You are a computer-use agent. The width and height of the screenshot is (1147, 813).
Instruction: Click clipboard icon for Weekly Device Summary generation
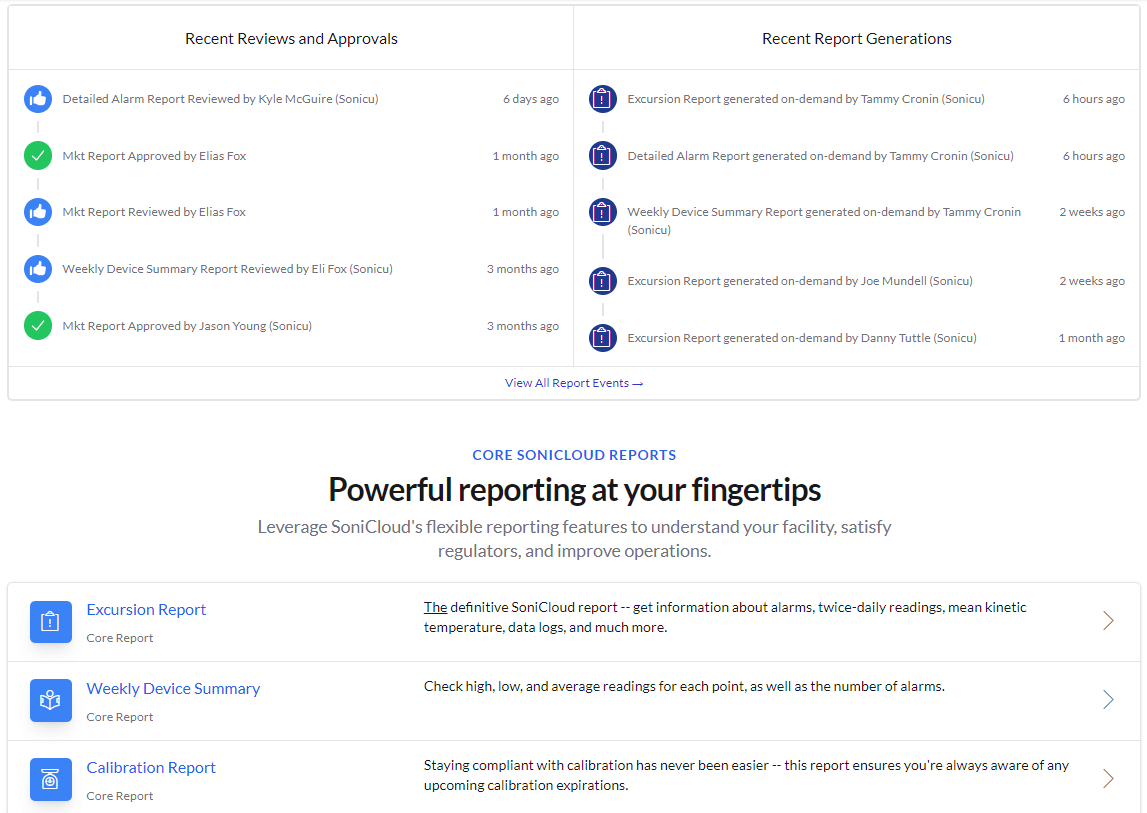603,212
